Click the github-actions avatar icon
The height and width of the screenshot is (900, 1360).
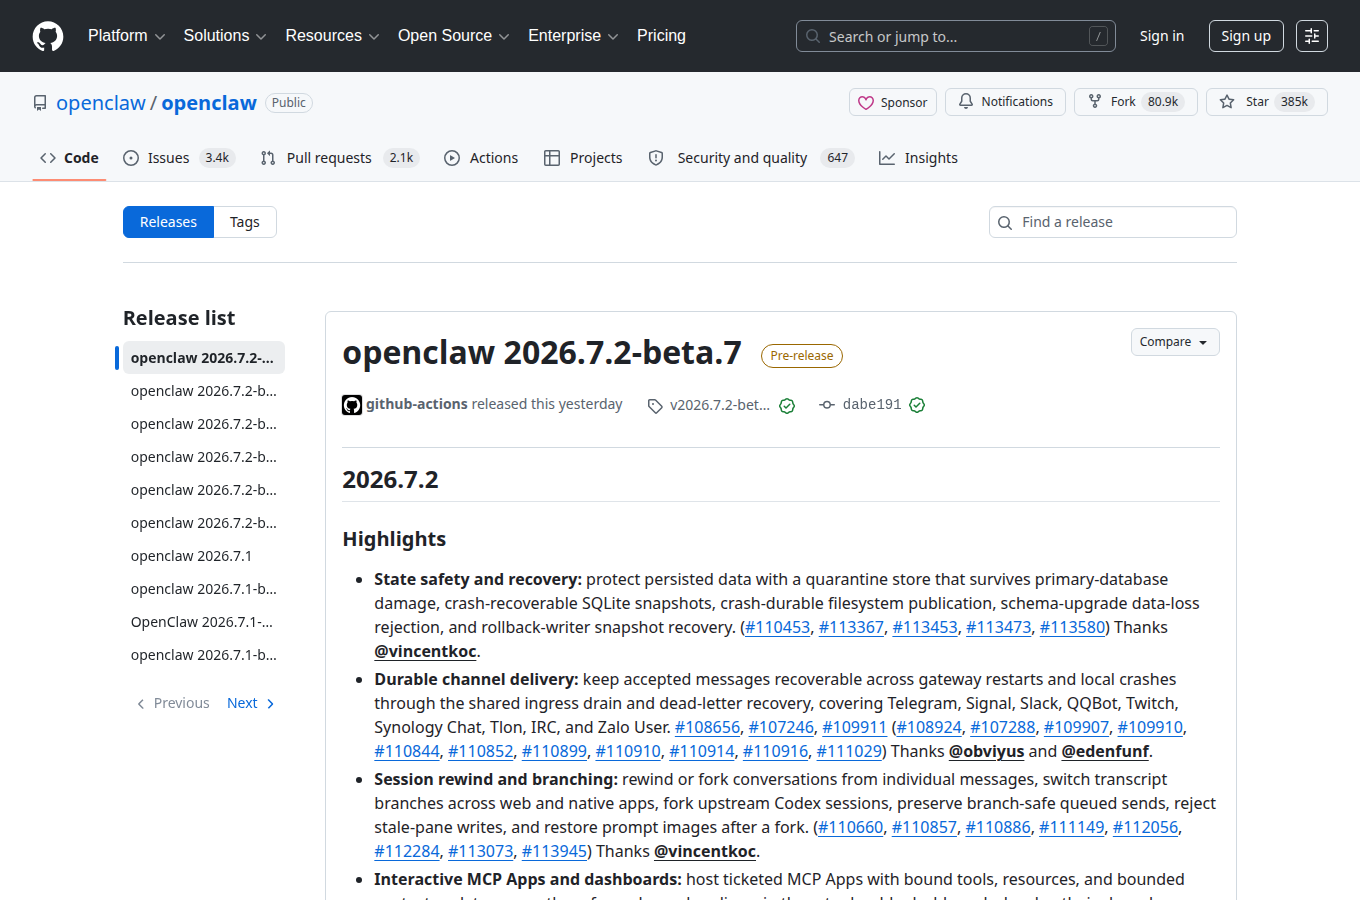click(352, 405)
